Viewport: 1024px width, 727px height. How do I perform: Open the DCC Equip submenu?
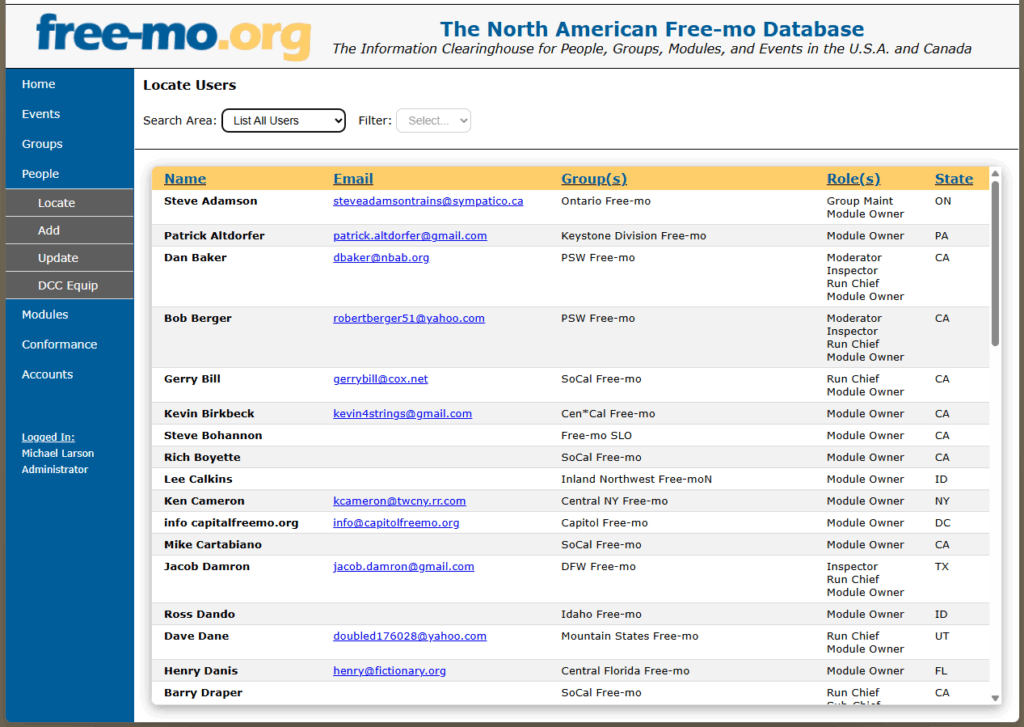click(68, 285)
